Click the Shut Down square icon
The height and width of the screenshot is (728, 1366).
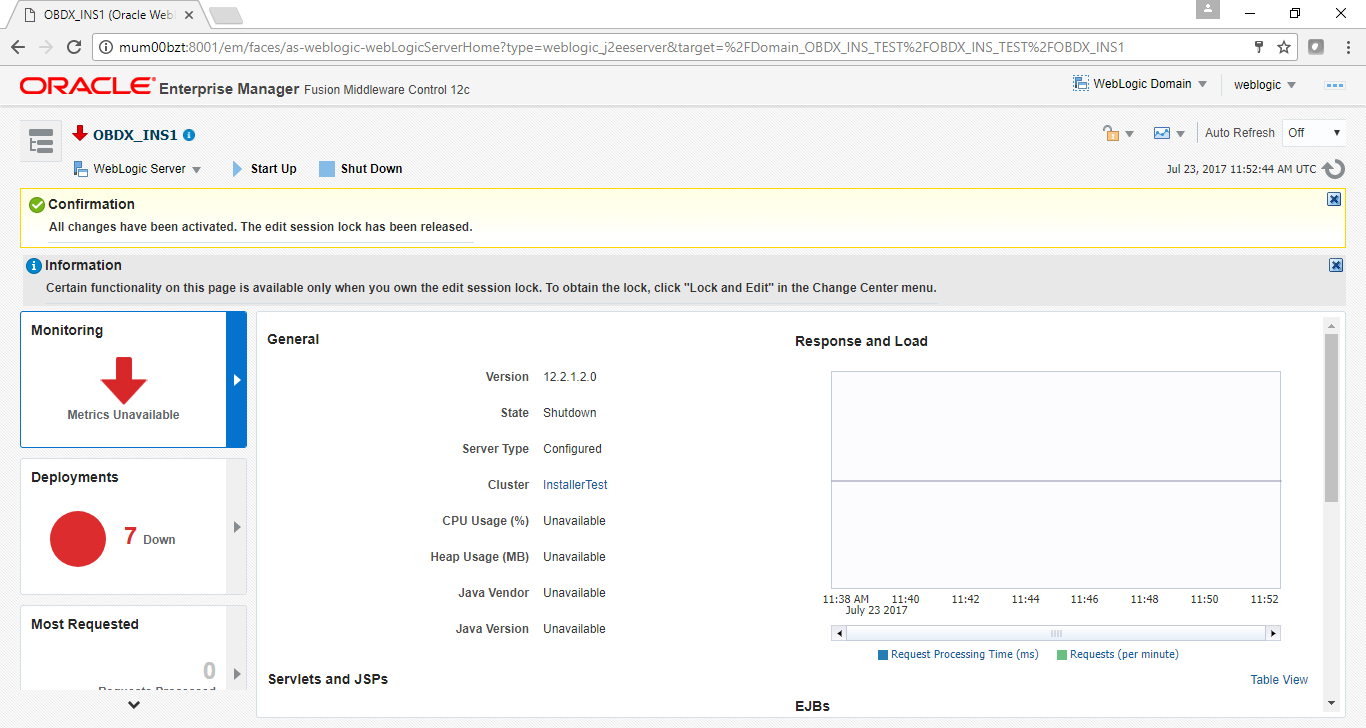(x=326, y=169)
